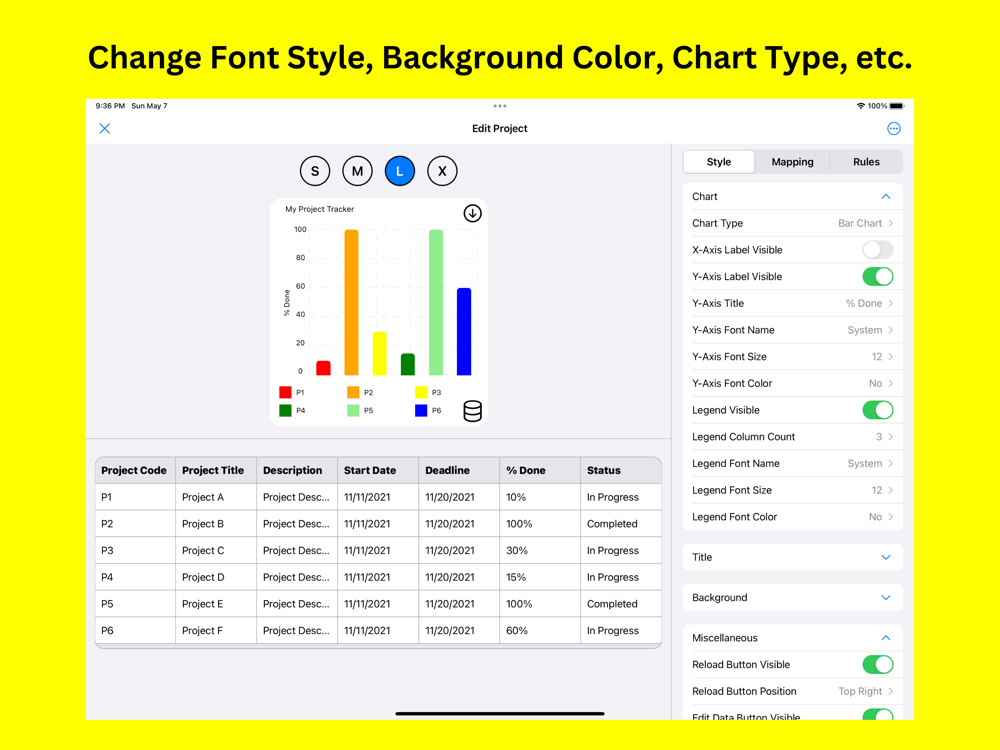
Task: Select the 15% done cell
Action: pos(540,577)
